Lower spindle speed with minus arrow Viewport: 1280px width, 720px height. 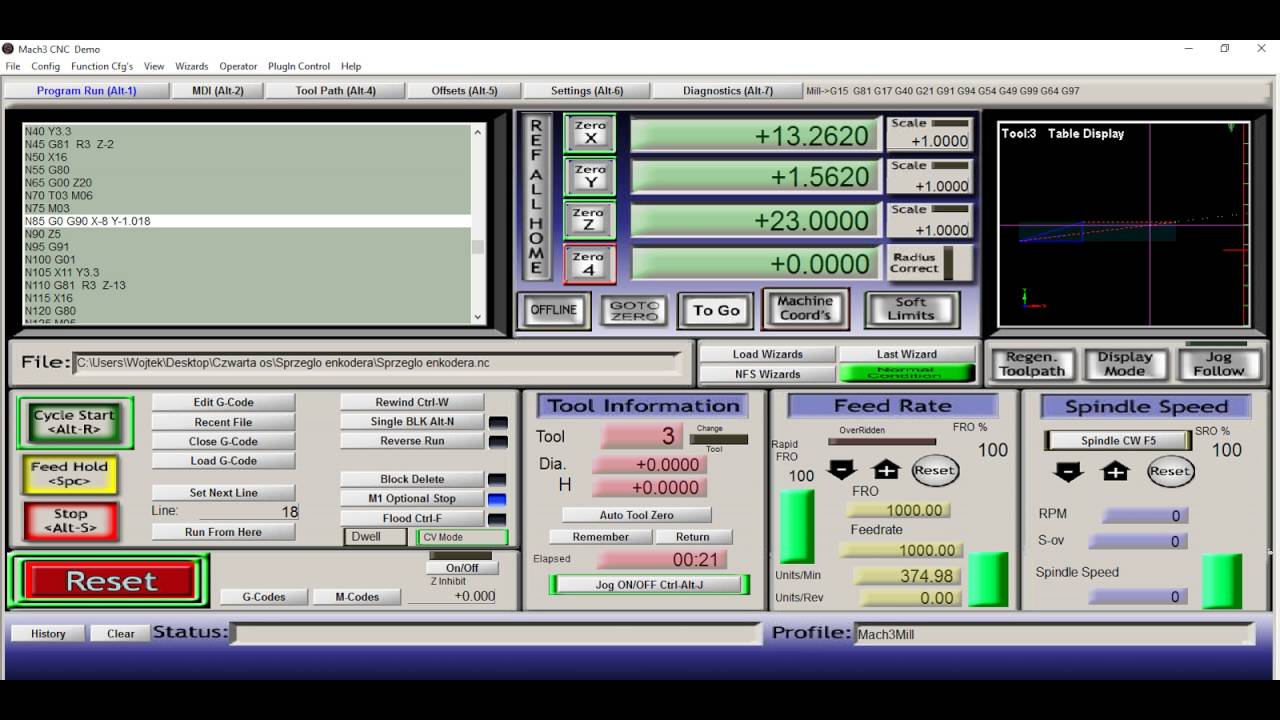tap(1068, 471)
